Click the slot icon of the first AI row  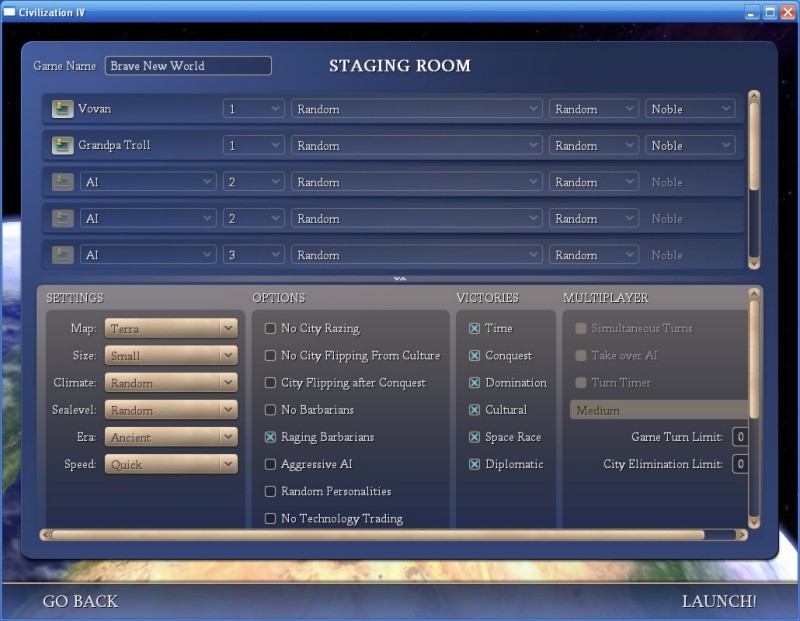pyautogui.click(x=62, y=182)
